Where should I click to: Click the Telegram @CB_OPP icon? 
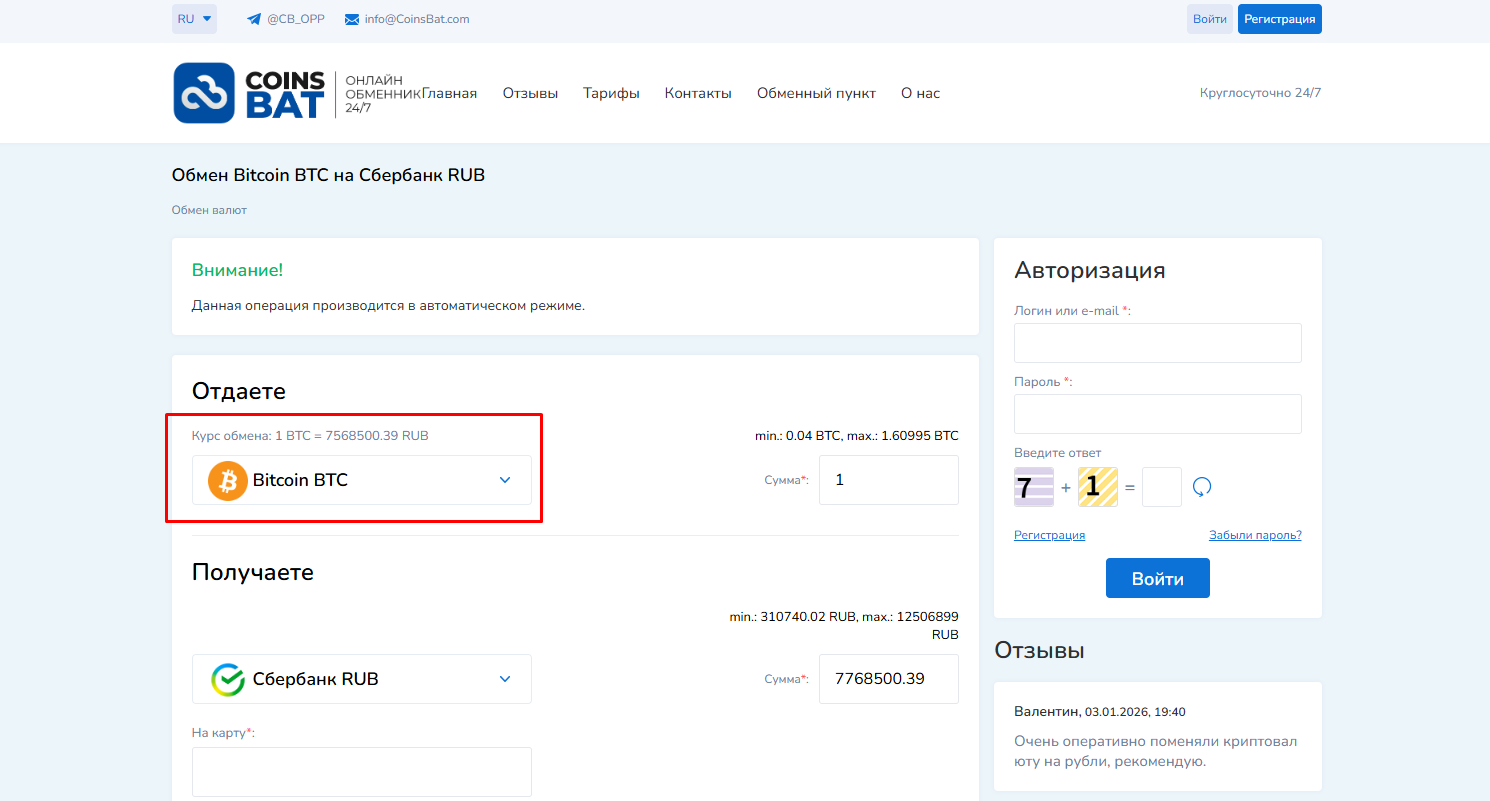click(x=253, y=19)
